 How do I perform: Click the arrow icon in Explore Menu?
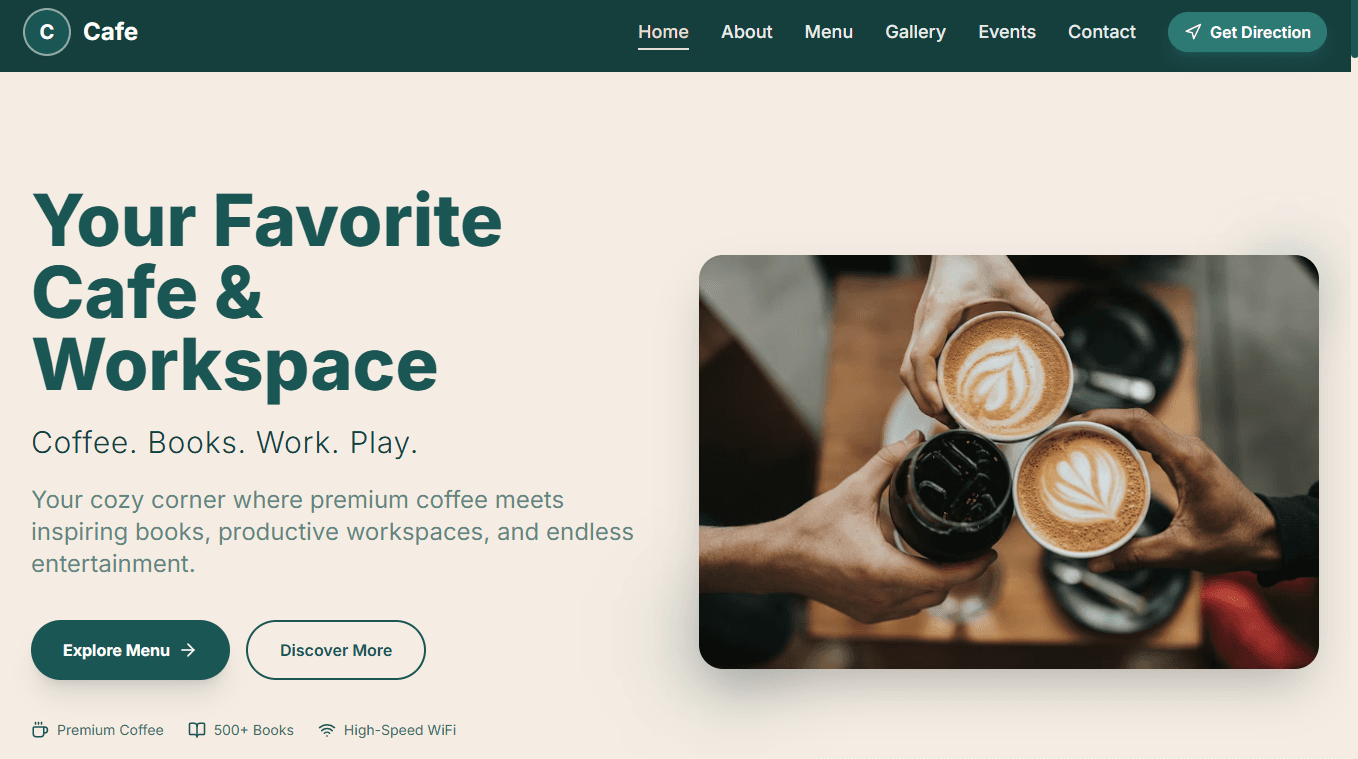188,650
